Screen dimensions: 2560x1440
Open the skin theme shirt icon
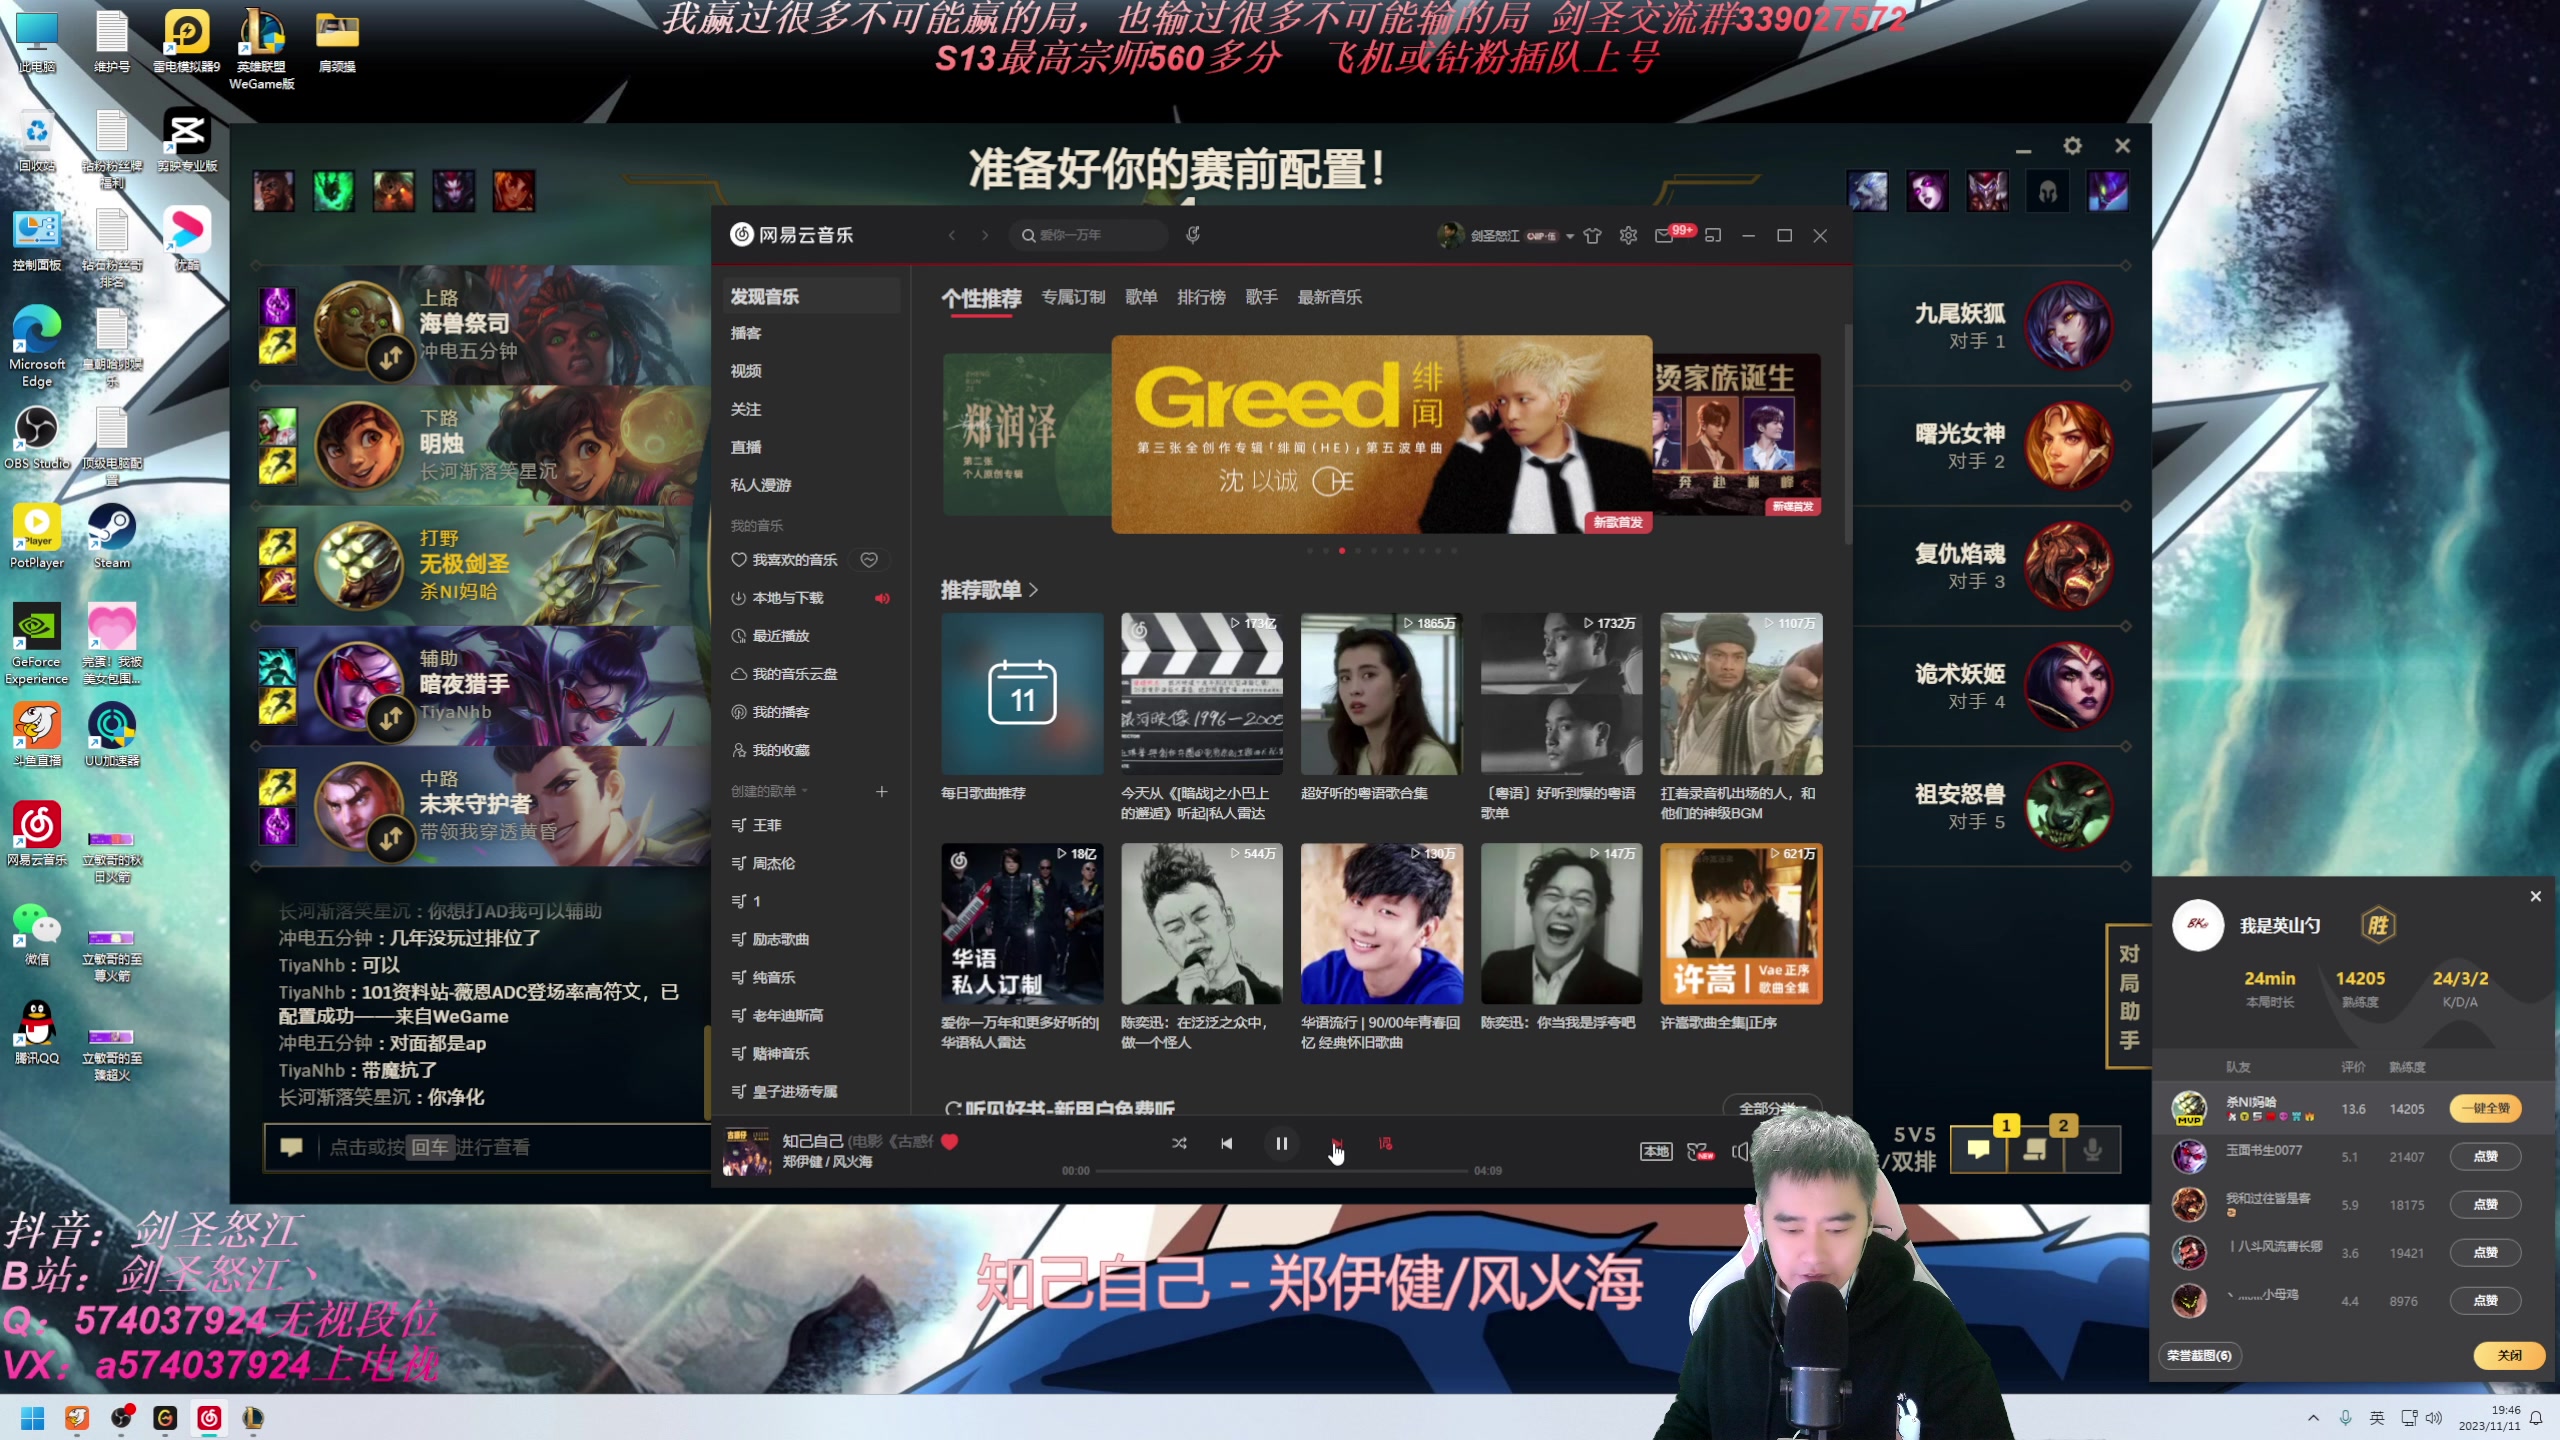tap(1593, 235)
